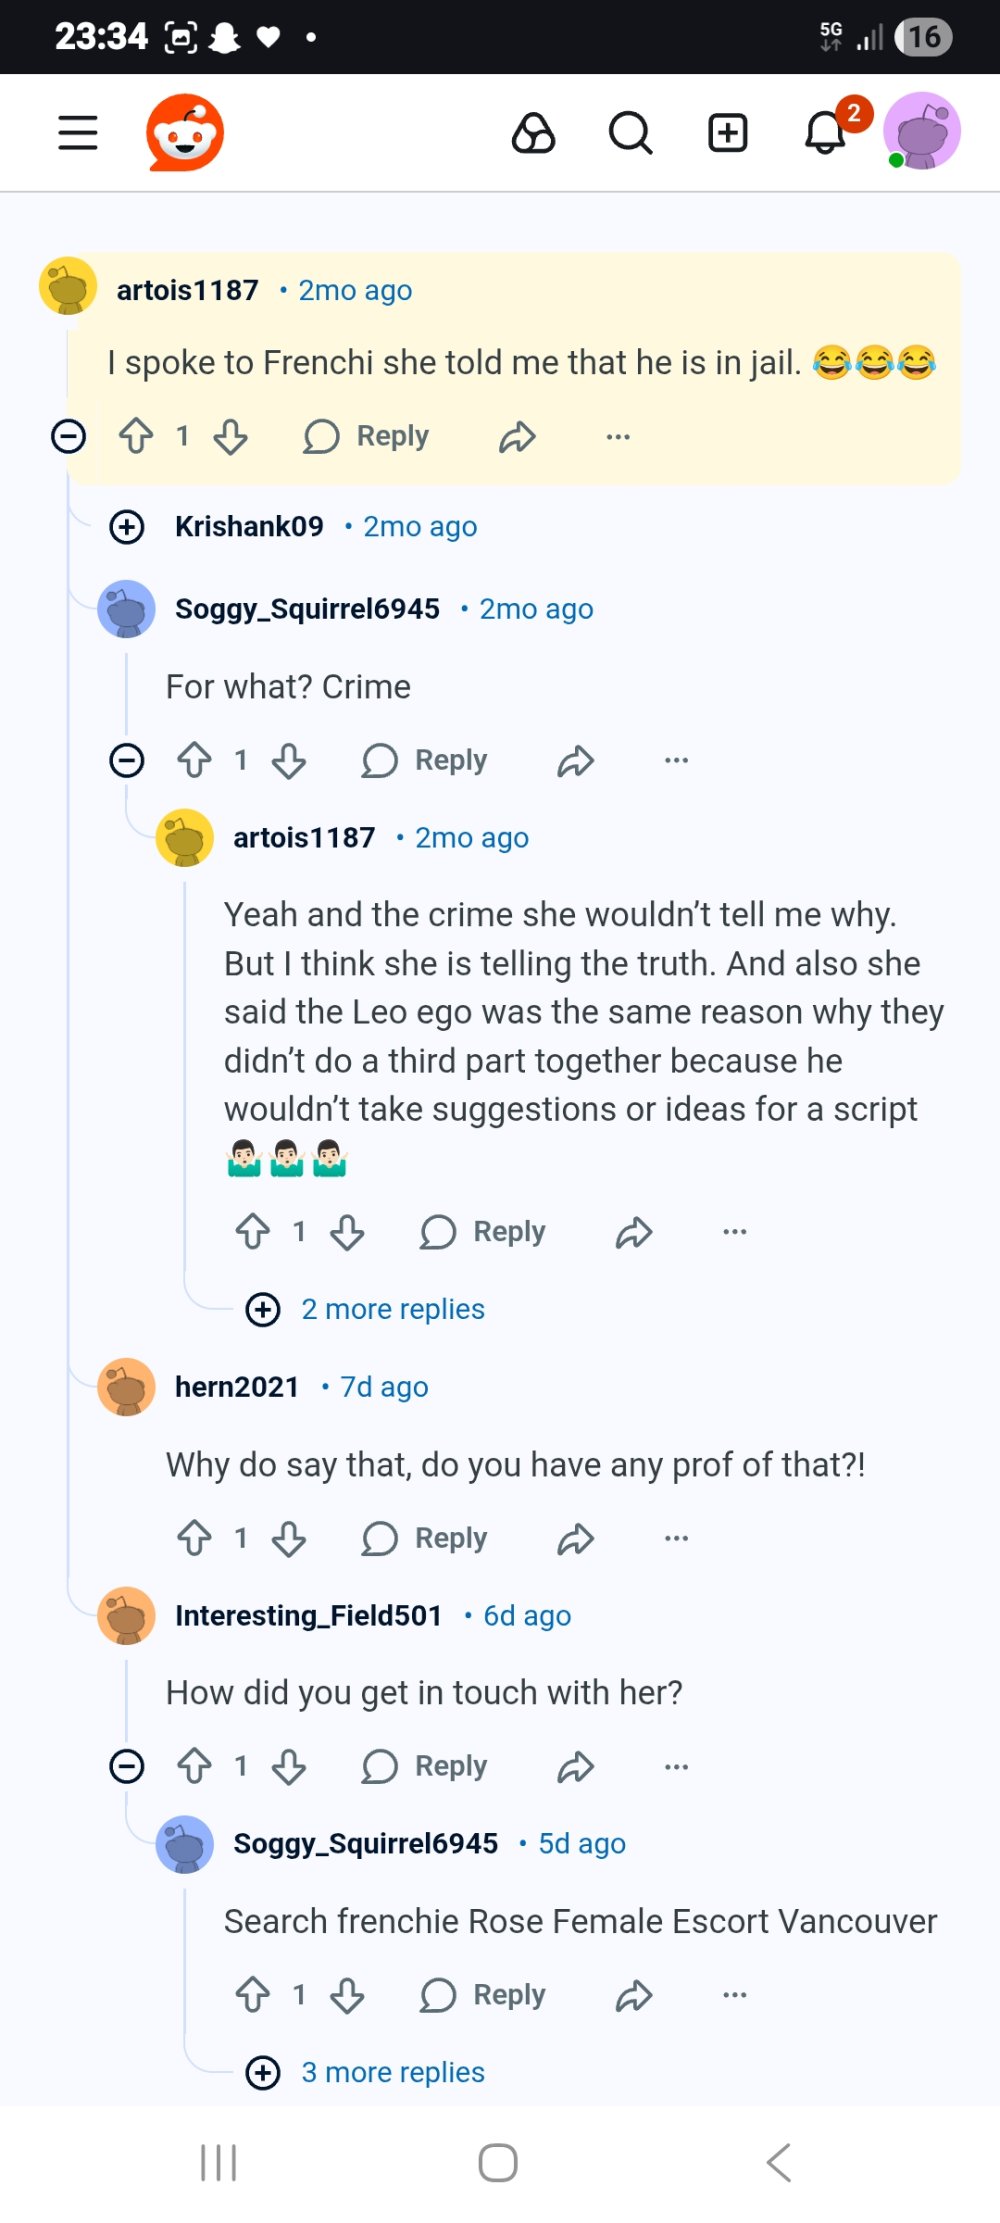Open the user profile avatar menu
Screen dimensions: 1000x2223
click(922, 132)
